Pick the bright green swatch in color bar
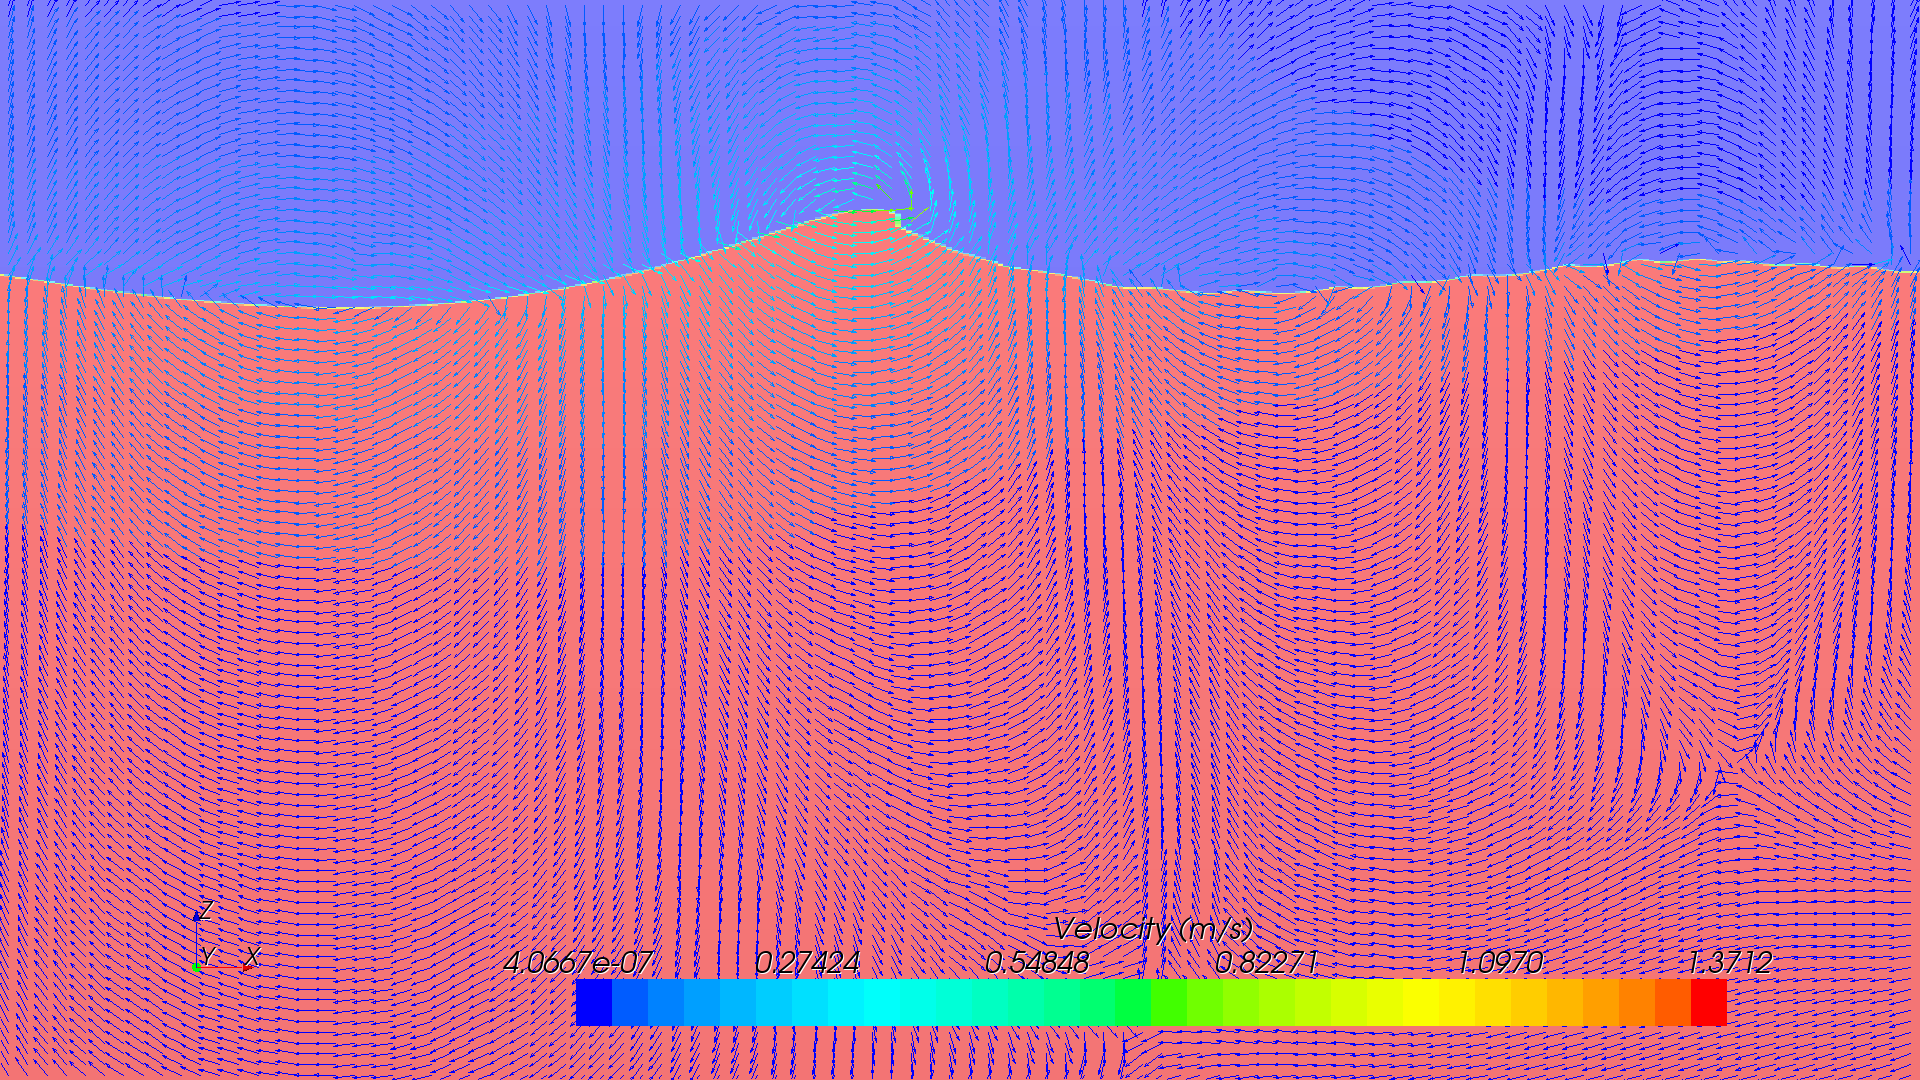This screenshot has height=1080, width=1920. [1133, 1002]
